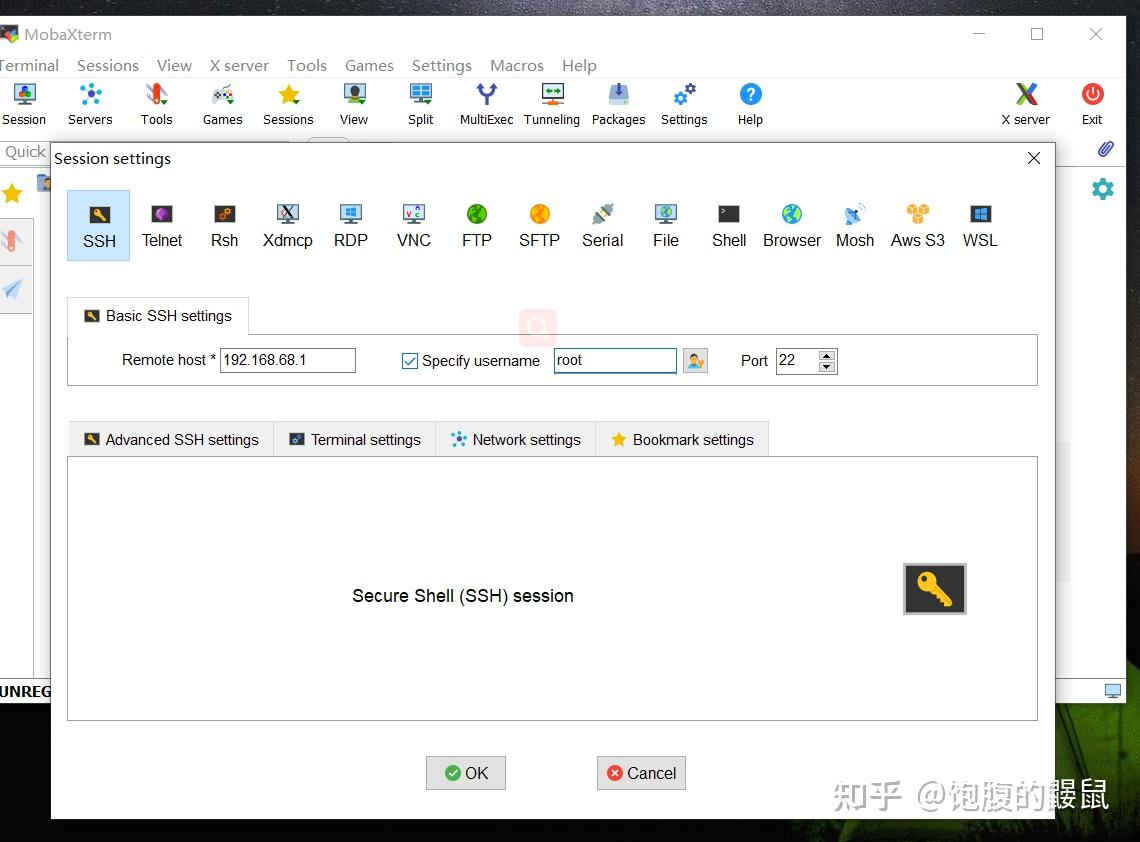Click the Port number field
This screenshot has width=1140, height=842.
coord(797,361)
